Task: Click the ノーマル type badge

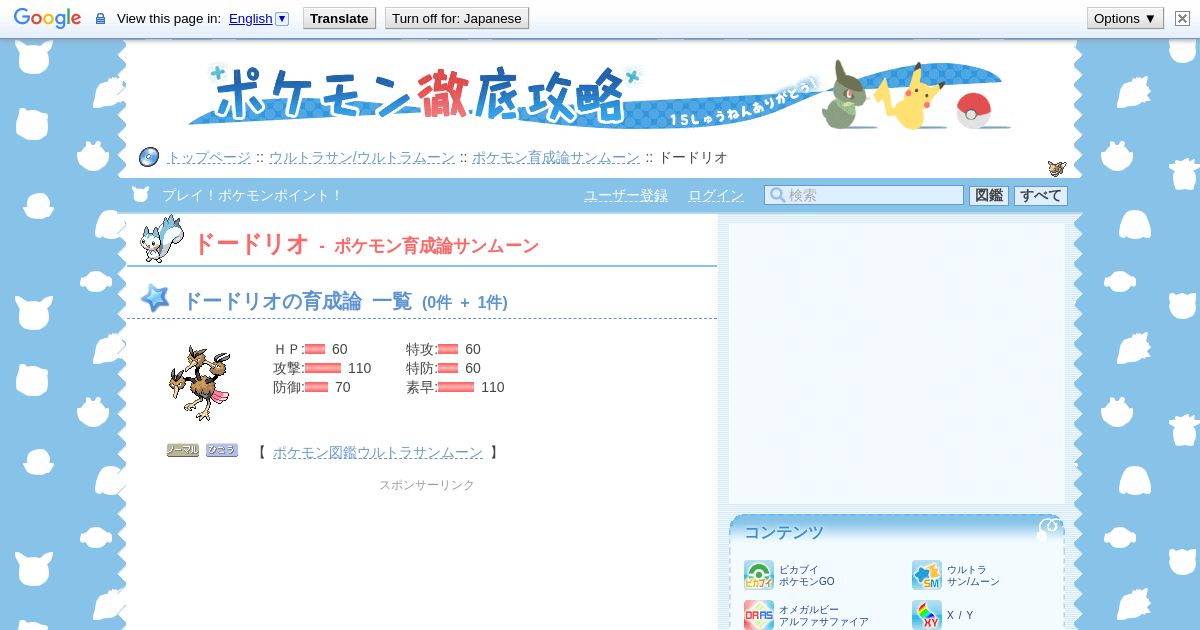Action: (x=183, y=450)
